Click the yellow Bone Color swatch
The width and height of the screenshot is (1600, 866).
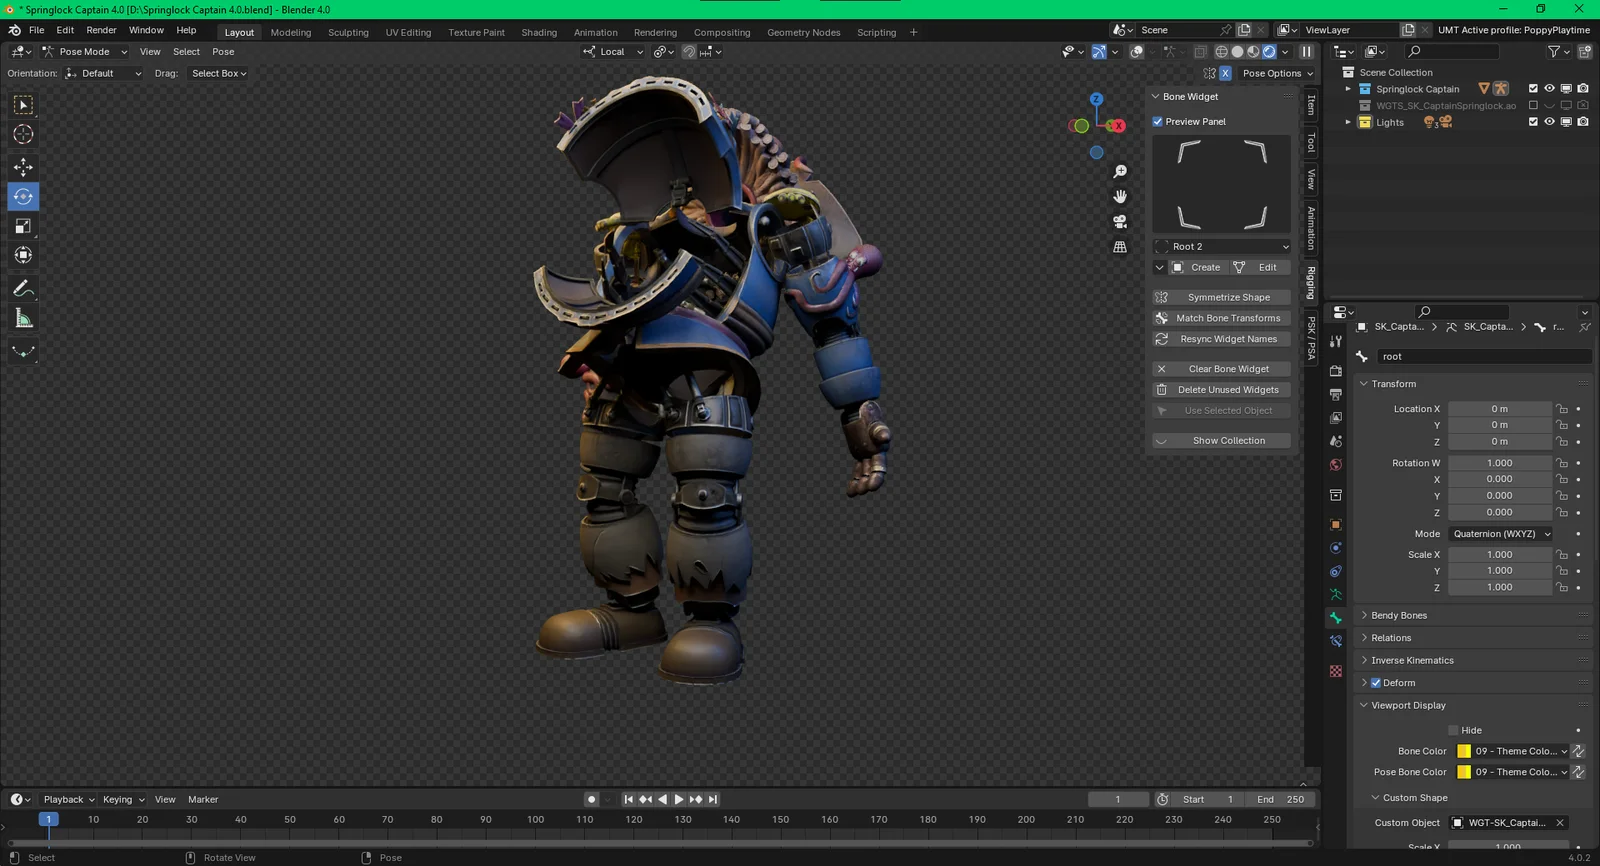tap(1464, 751)
